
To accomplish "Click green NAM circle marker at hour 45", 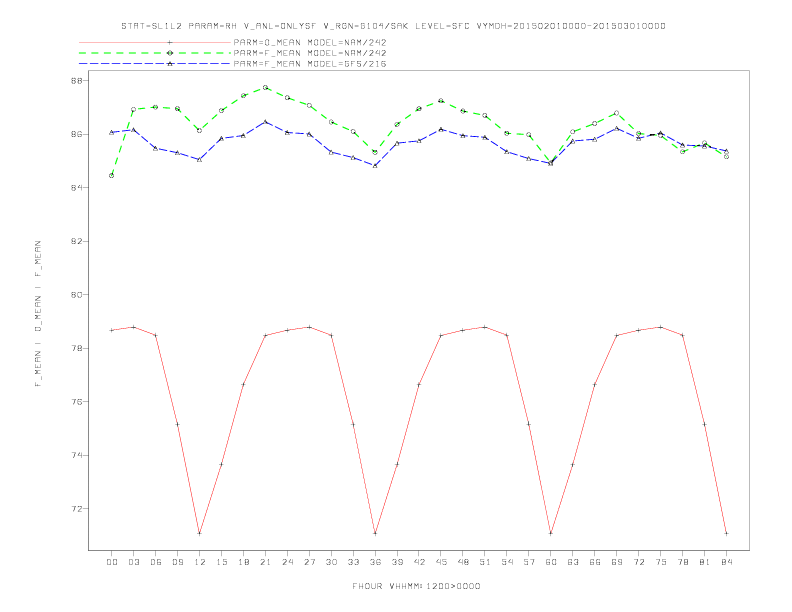I will (x=441, y=100).
